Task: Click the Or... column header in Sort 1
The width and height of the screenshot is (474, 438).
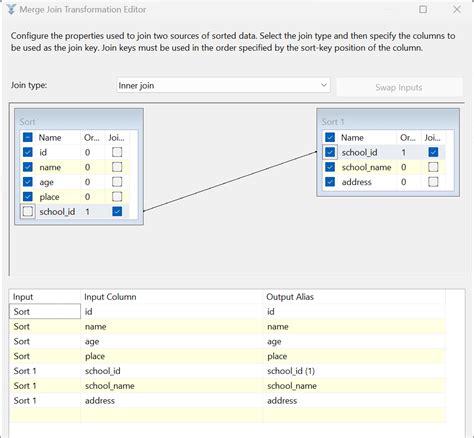Action: coord(408,137)
